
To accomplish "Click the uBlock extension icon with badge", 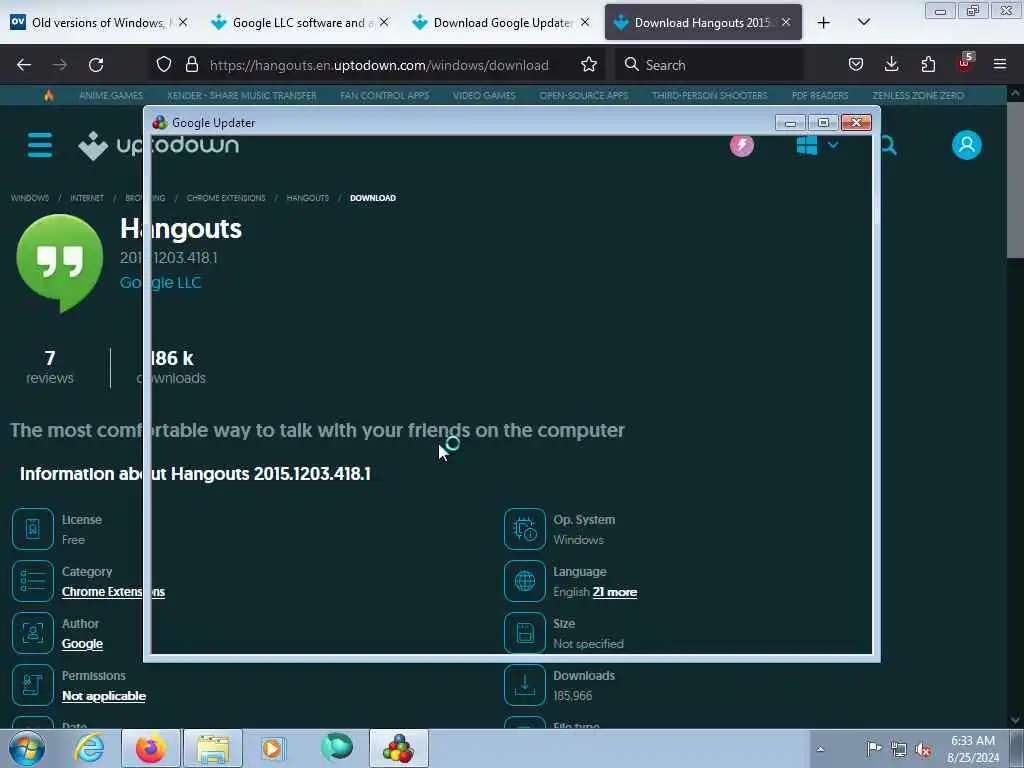I will 965,63.
